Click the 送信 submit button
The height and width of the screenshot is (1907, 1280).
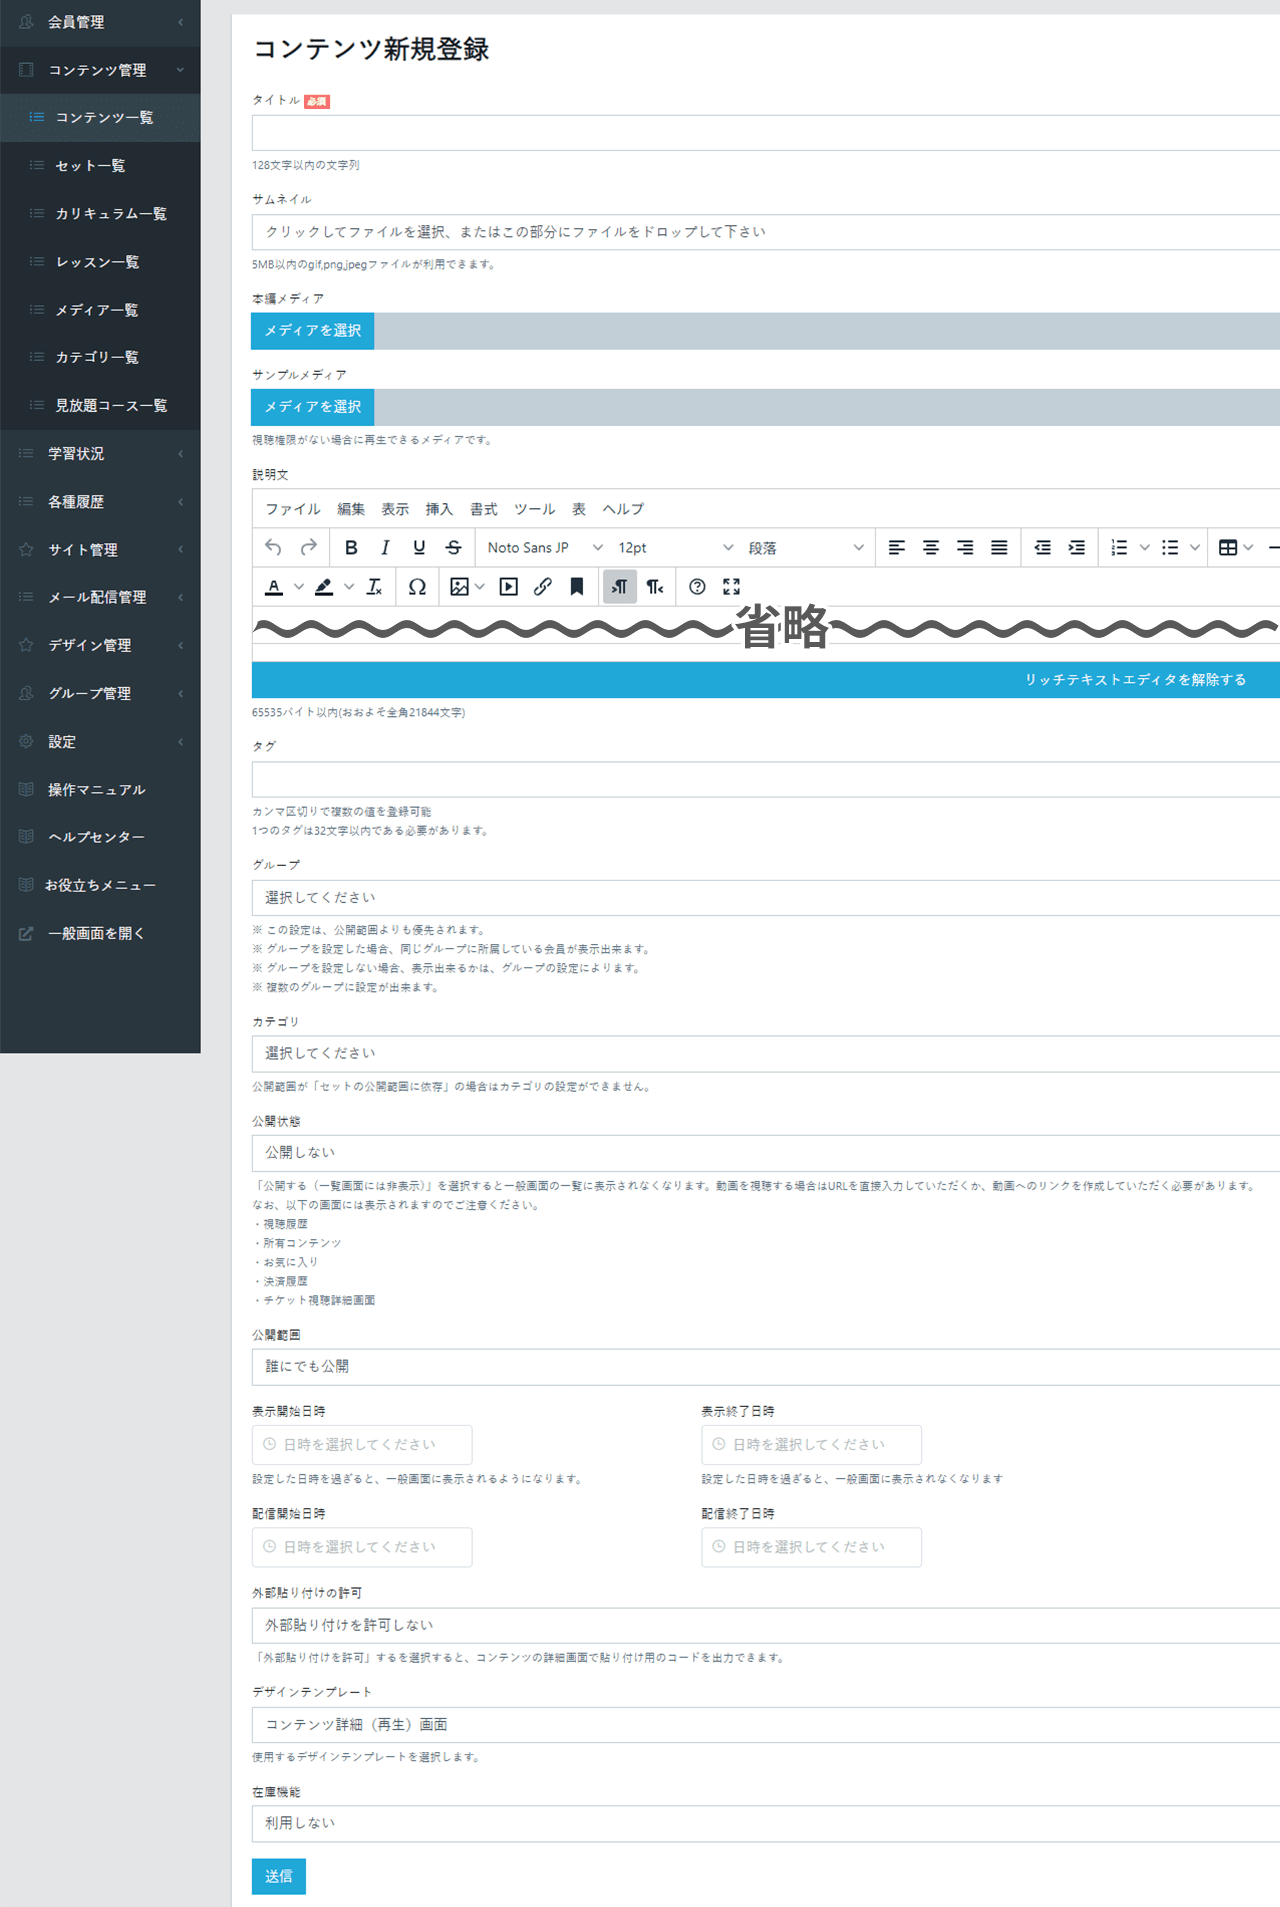pos(278,1876)
